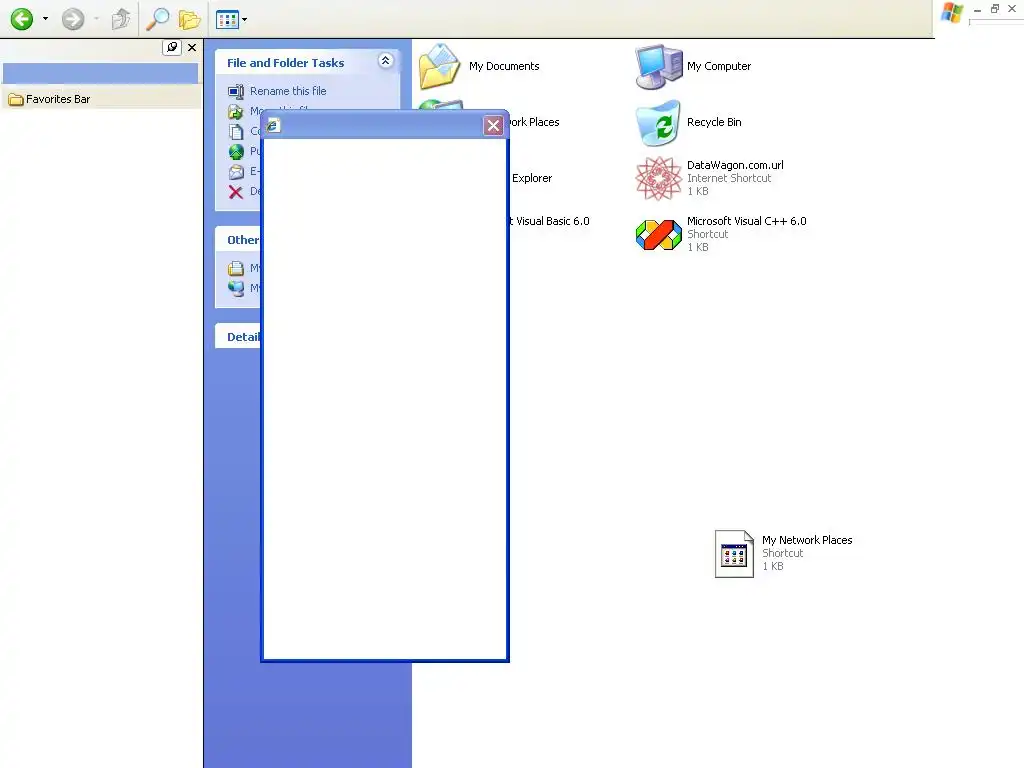Click the Microsoft Visual C++ 6.0 label

point(746,221)
